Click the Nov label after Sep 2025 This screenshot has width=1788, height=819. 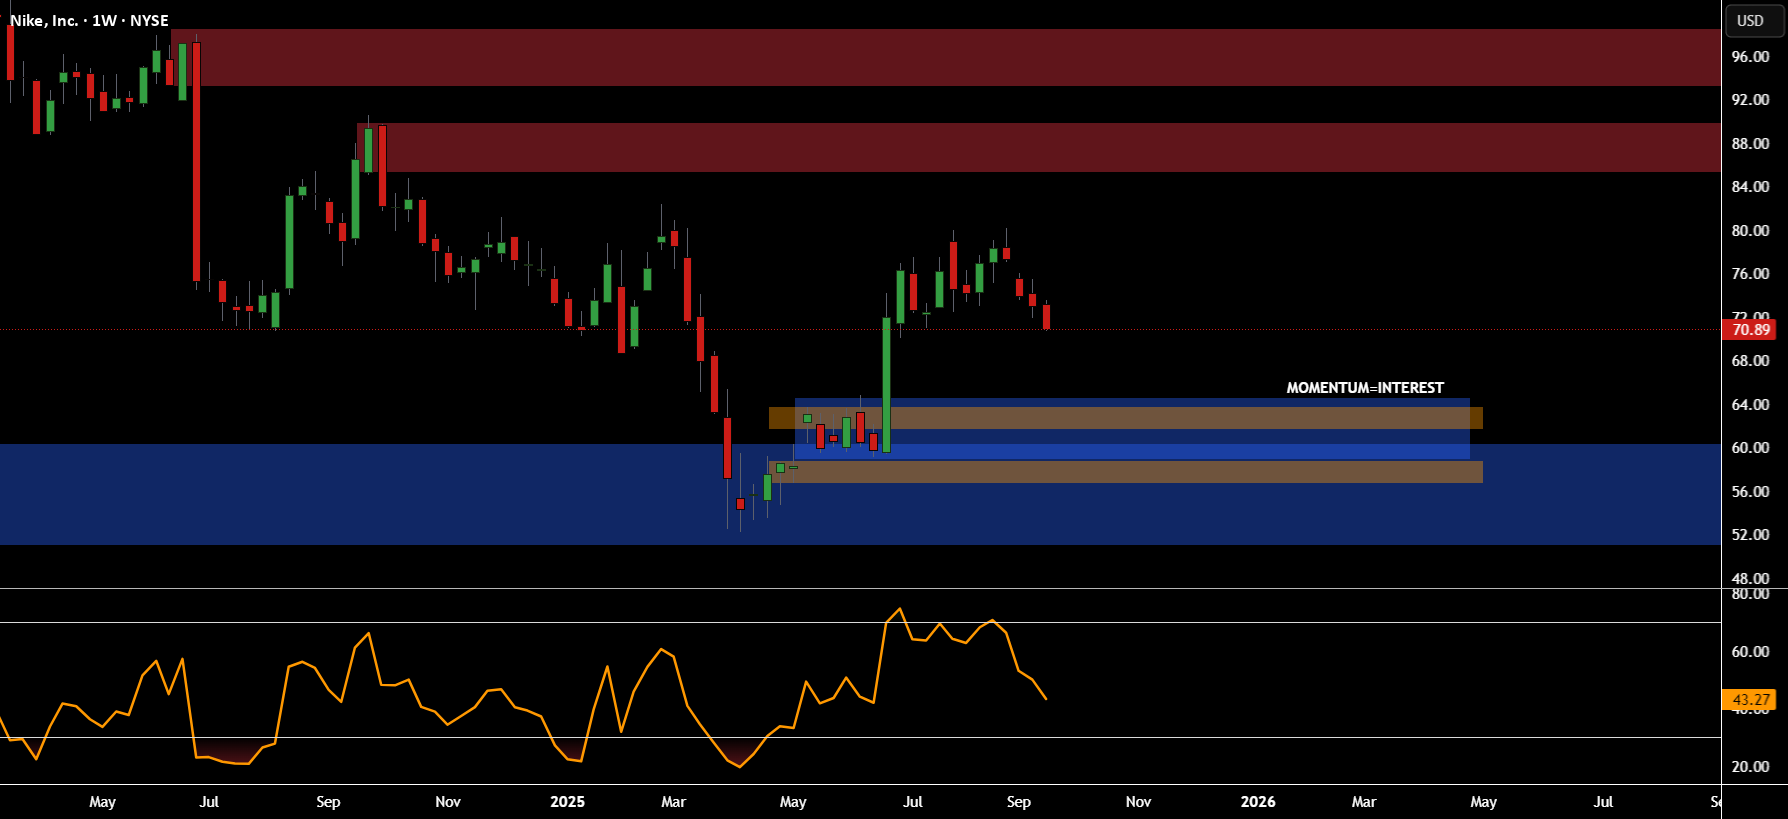click(1138, 802)
